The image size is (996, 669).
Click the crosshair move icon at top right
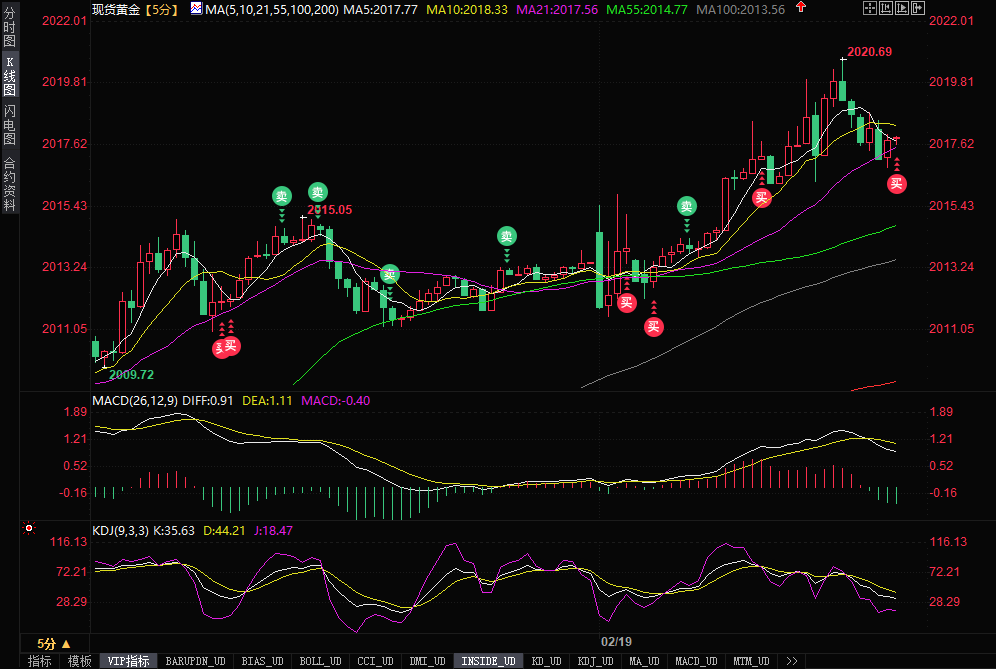click(869, 8)
